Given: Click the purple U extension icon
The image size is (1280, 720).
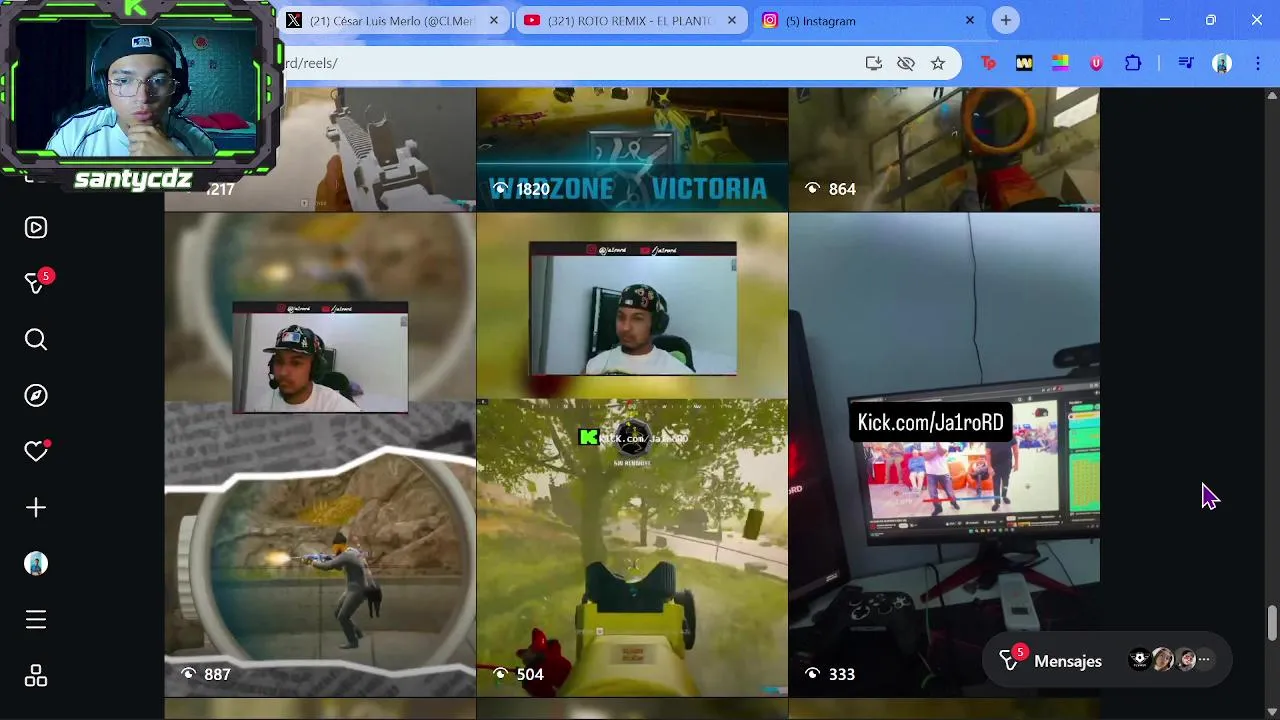Looking at the screenshot, I should 1096,63.
